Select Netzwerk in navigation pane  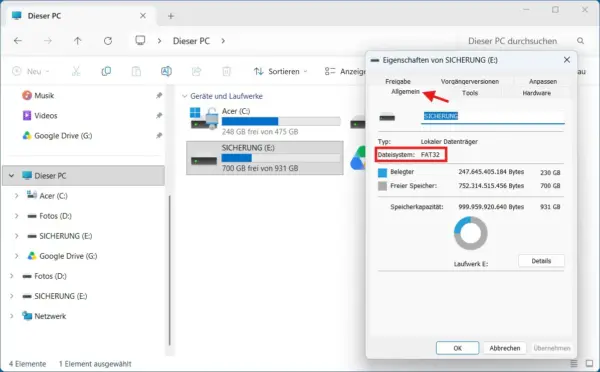[x=50, y=316]
